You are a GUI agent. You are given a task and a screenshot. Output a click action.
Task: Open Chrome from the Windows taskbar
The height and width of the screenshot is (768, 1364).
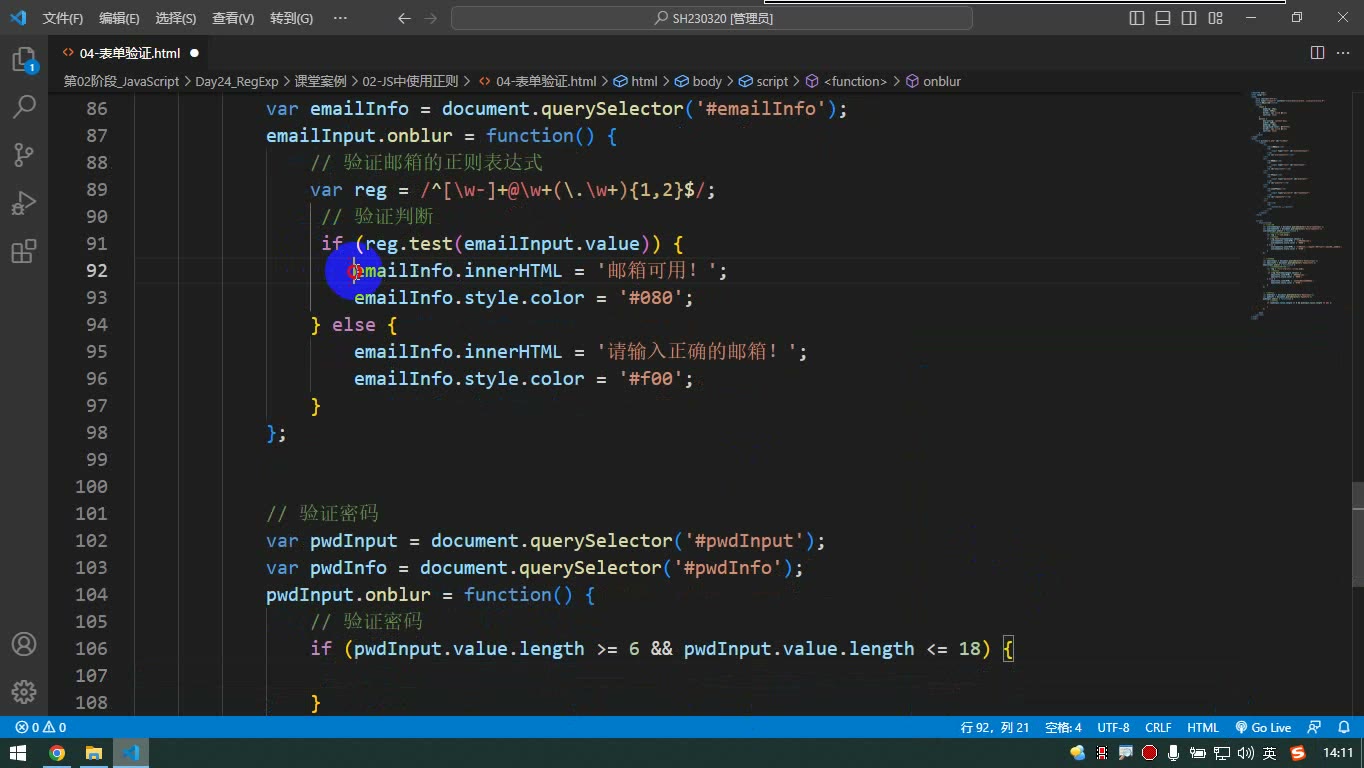pos(57,753)
